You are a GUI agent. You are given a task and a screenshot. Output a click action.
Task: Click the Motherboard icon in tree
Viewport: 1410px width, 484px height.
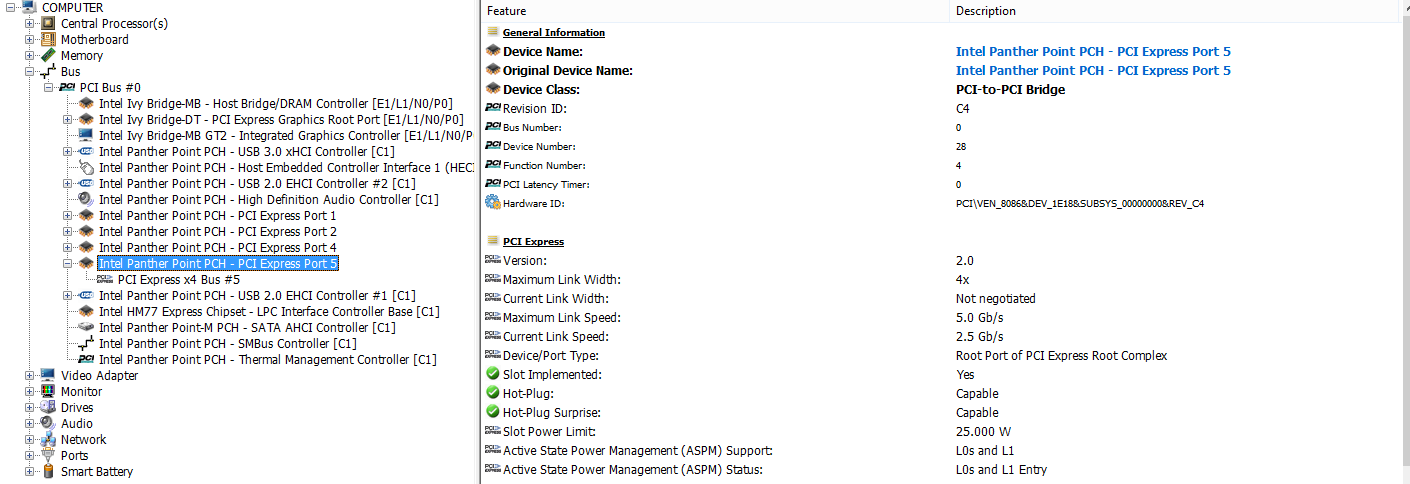(48, 39)
